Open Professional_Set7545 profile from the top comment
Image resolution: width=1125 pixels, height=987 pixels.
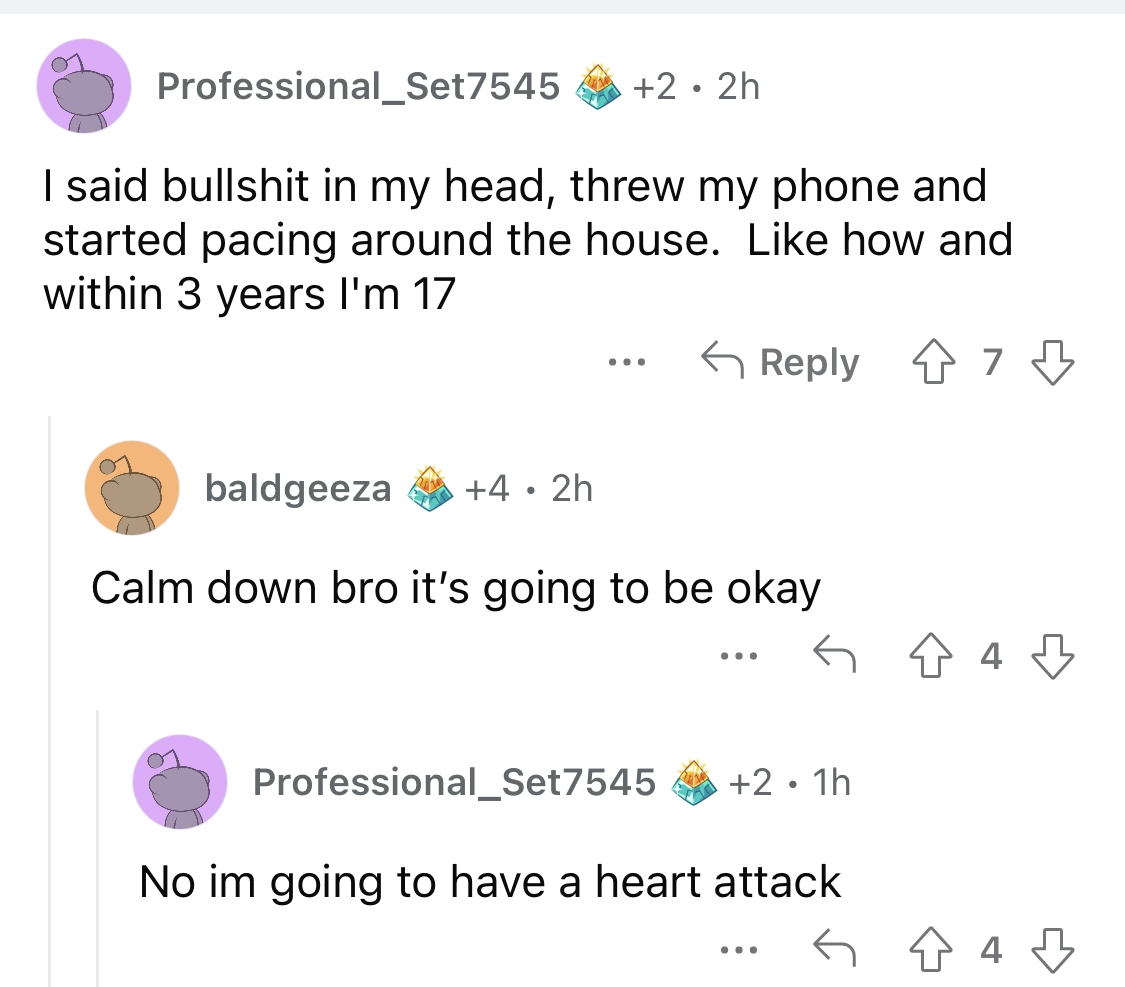coord(358,87)
